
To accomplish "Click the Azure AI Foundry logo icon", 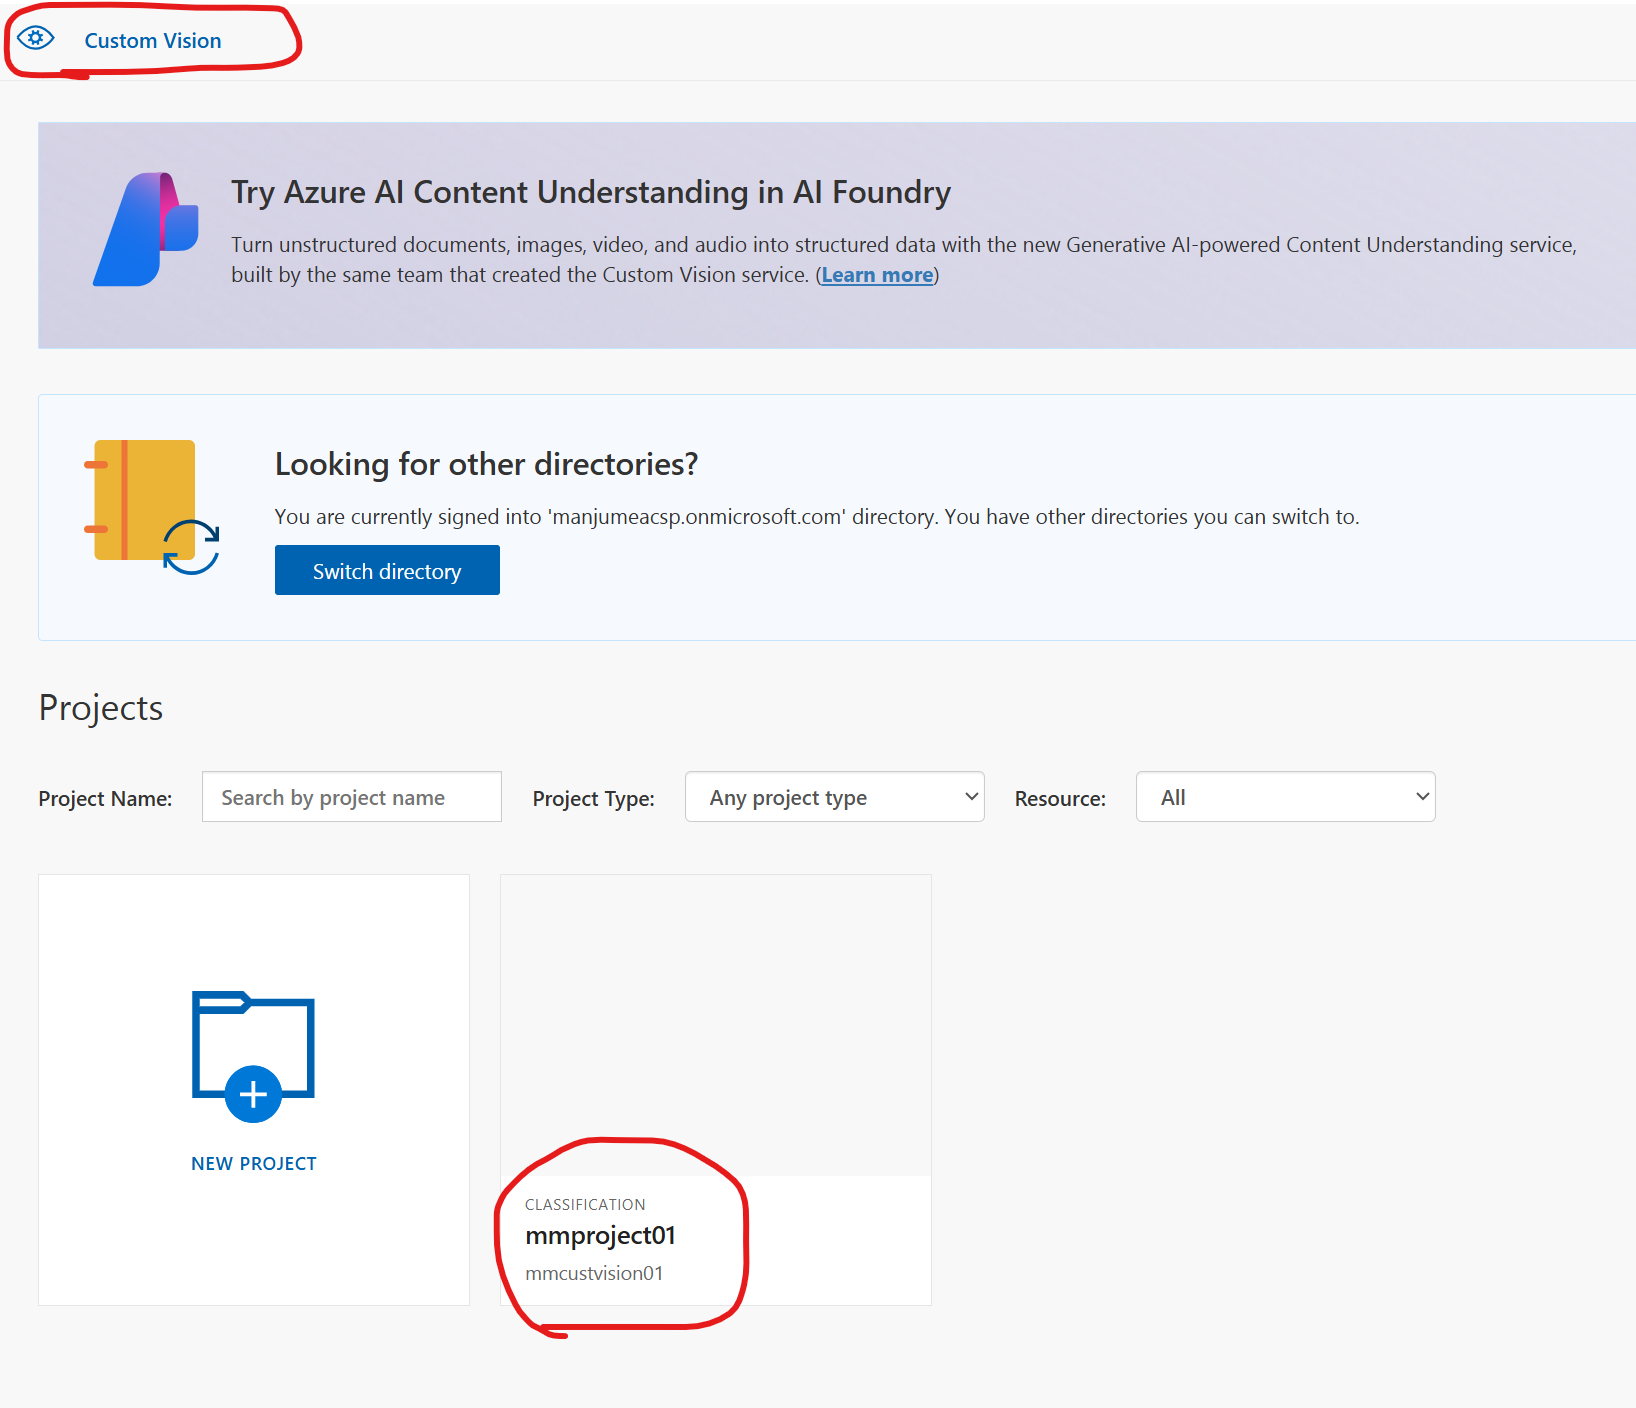I will [146, 229].
